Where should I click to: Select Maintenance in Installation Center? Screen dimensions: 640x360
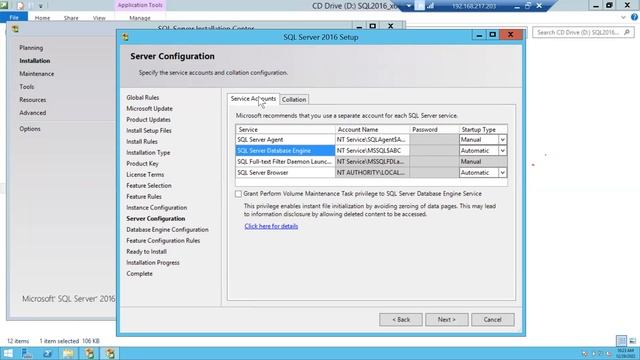36,74
